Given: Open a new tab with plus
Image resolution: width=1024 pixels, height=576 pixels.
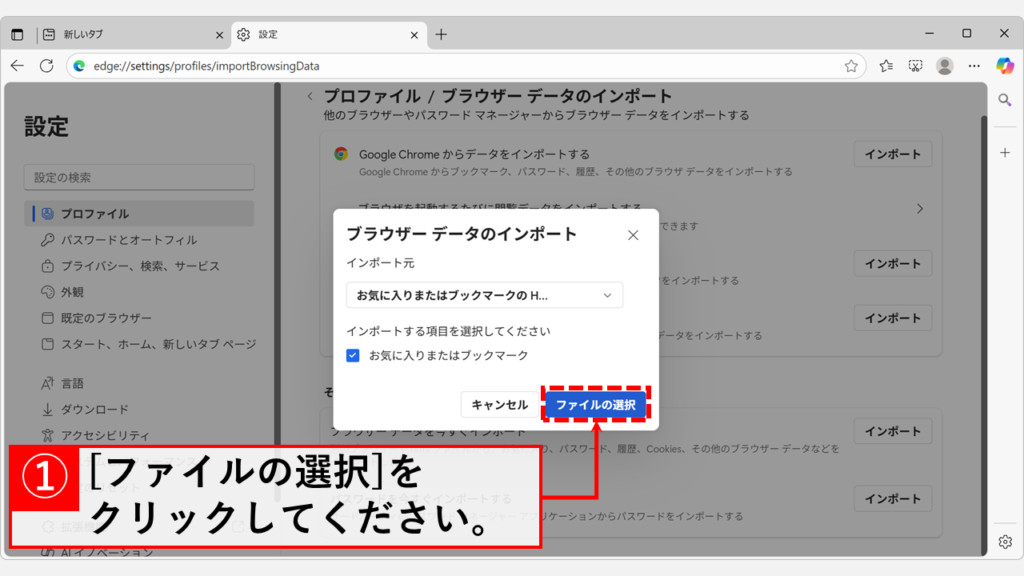Looking at the screenshot, I should (441, 35).
